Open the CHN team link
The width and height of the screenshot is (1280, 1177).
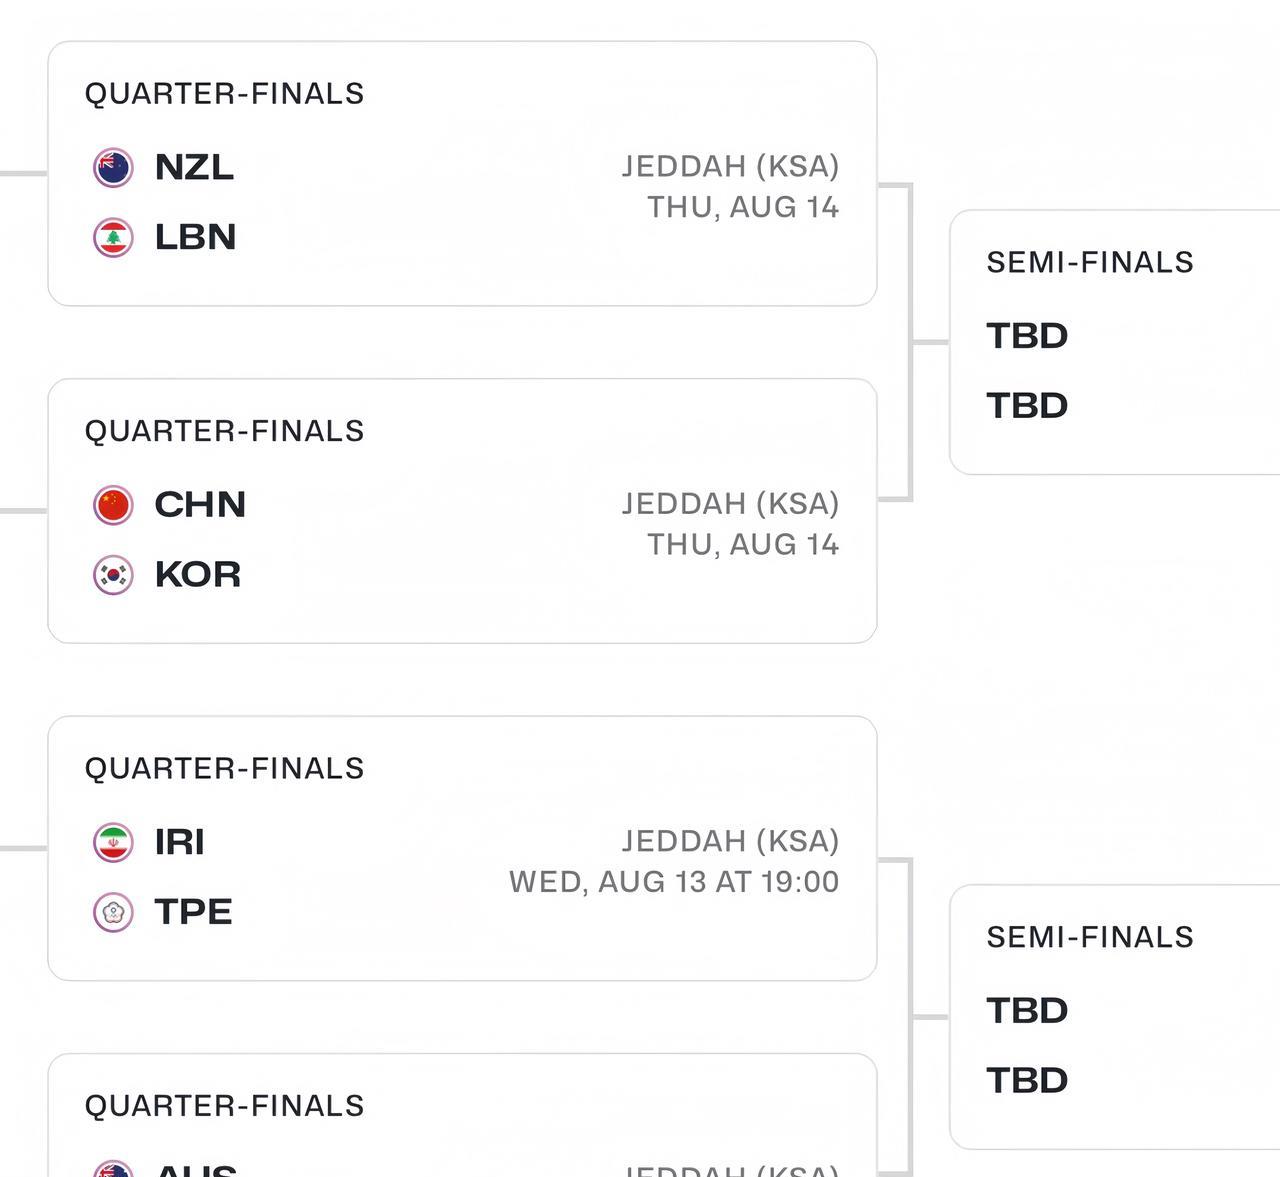click(200, 505)
